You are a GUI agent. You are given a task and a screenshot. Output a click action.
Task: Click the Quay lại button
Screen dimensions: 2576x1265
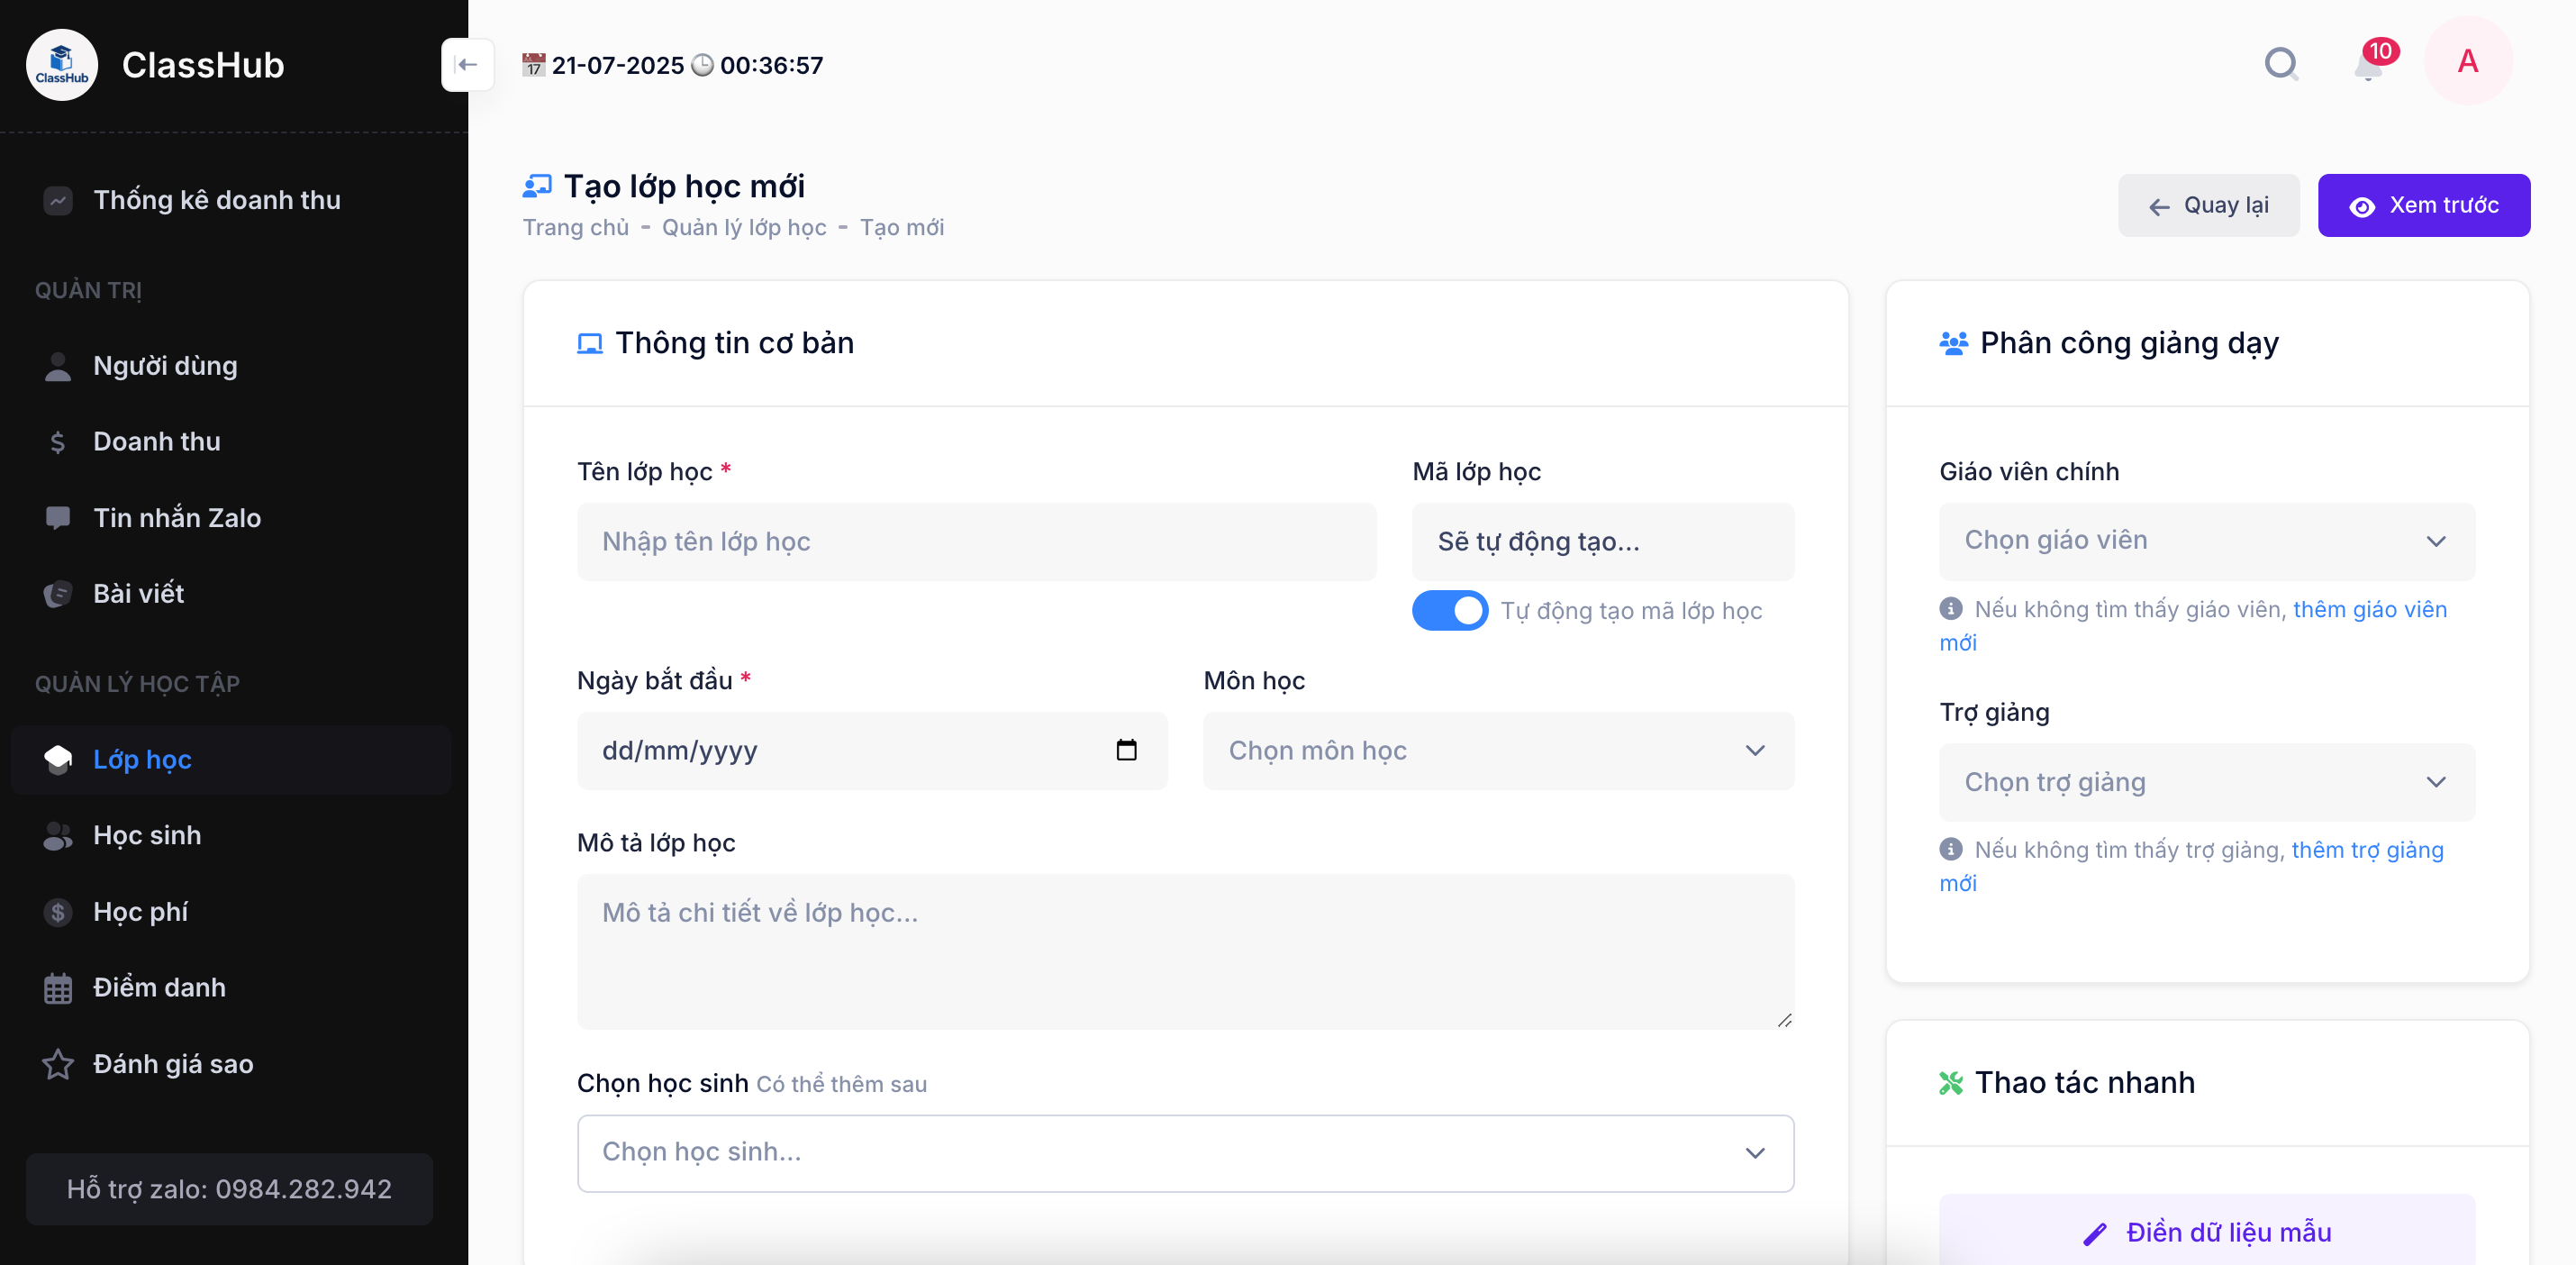pyautogui.click(x=2208, y=205)
